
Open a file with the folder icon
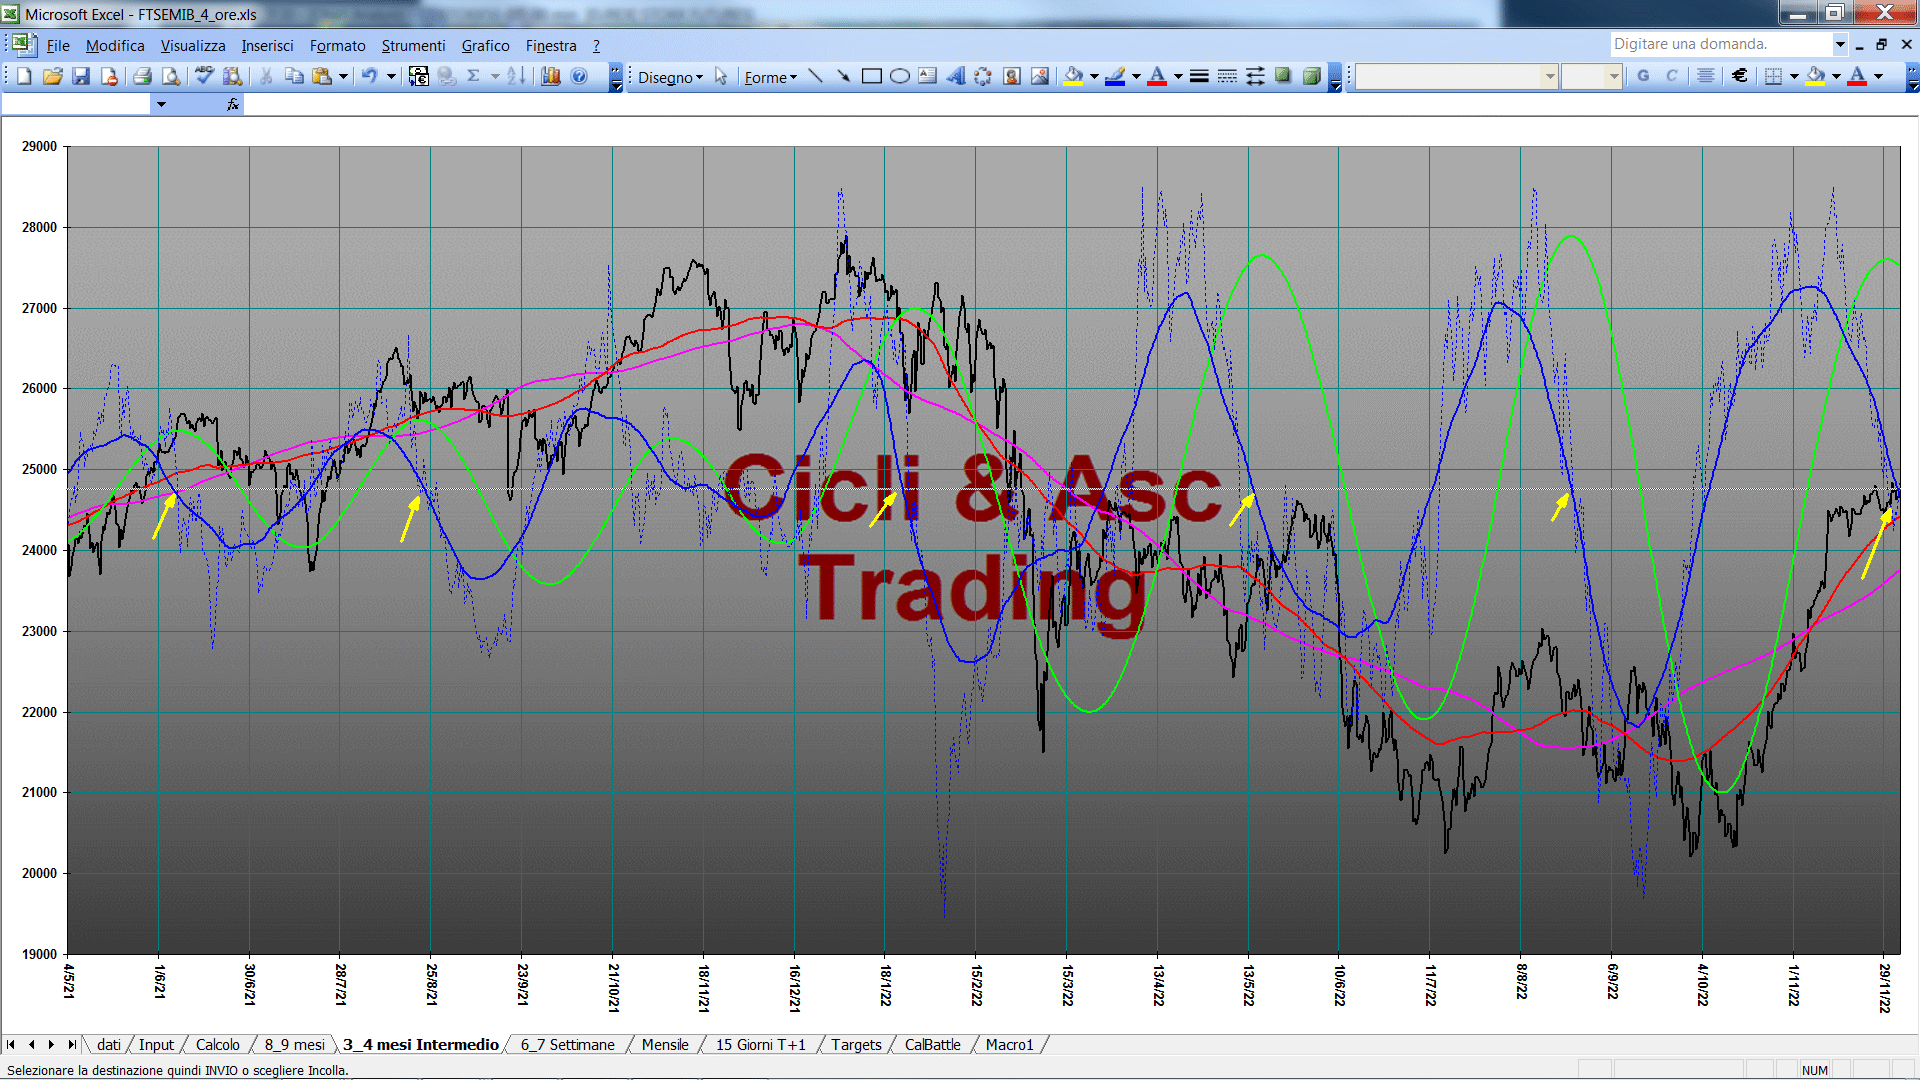(52, 76)
